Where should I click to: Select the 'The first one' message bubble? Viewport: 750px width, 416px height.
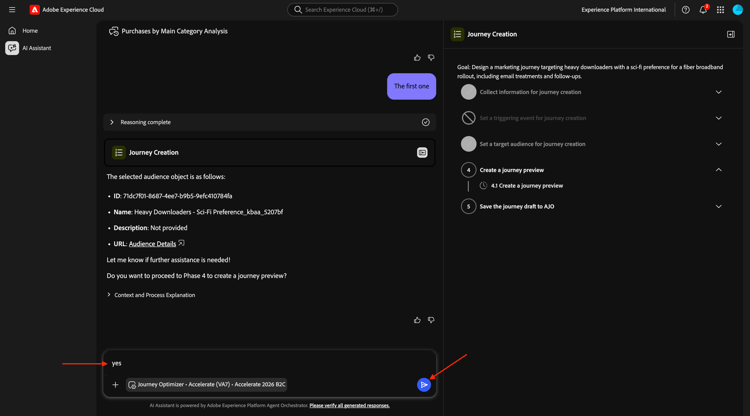coord(411,87)
